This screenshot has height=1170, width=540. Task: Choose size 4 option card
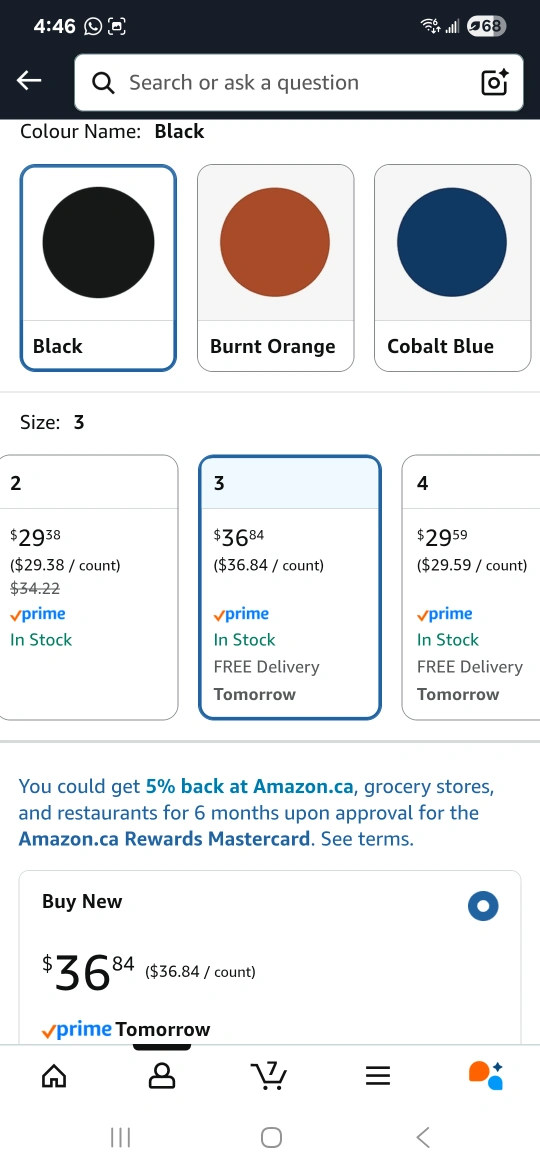[x=471, y=587]
